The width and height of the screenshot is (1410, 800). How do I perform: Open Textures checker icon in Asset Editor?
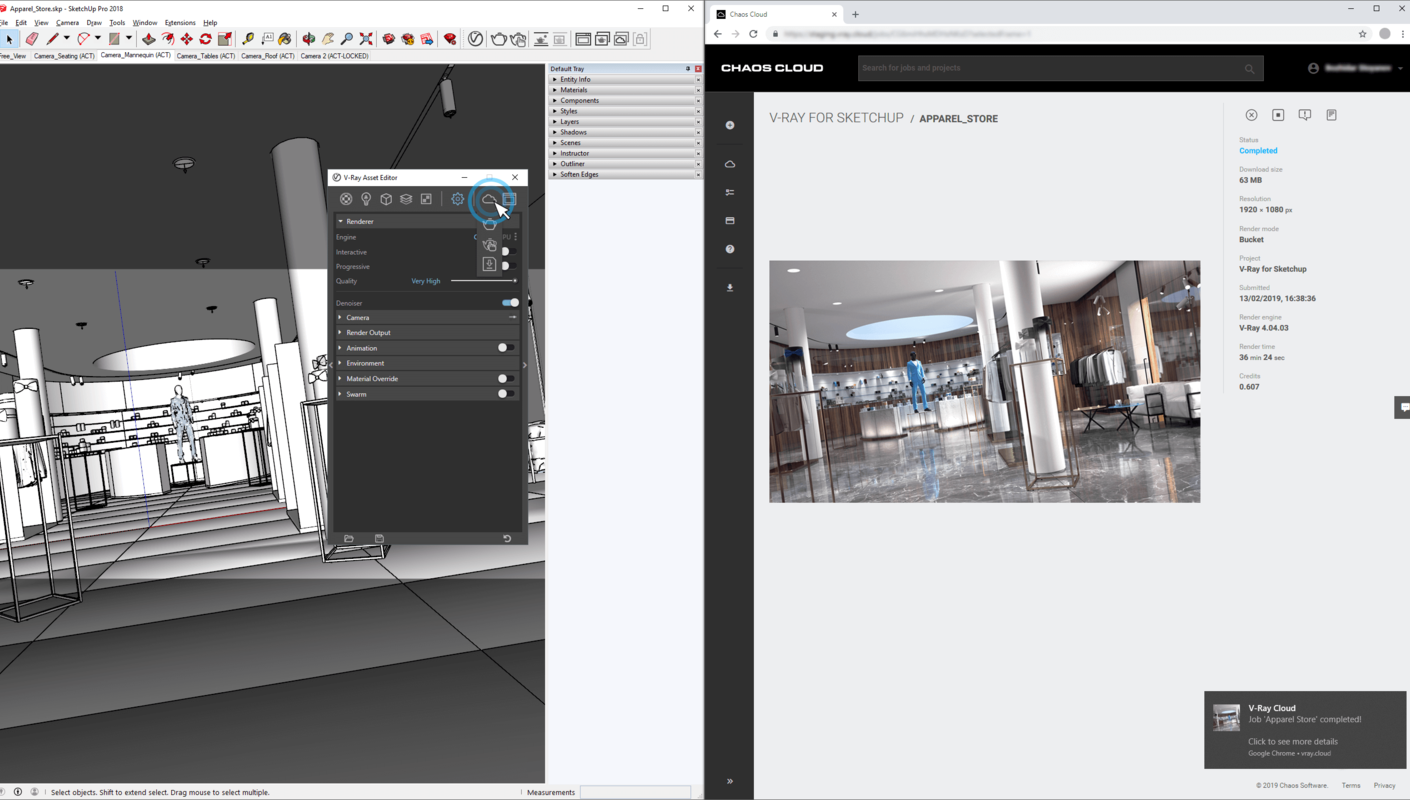coord(426,199)
